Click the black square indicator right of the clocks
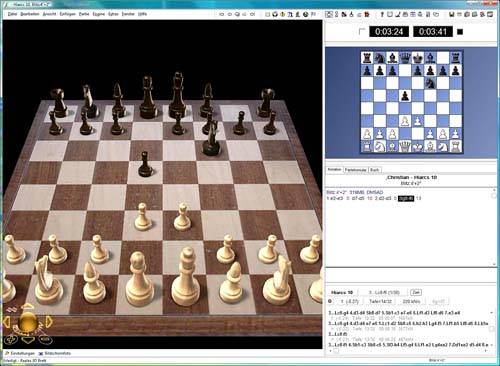This screenshot has width=500, height=366. [x=460, y=32]
